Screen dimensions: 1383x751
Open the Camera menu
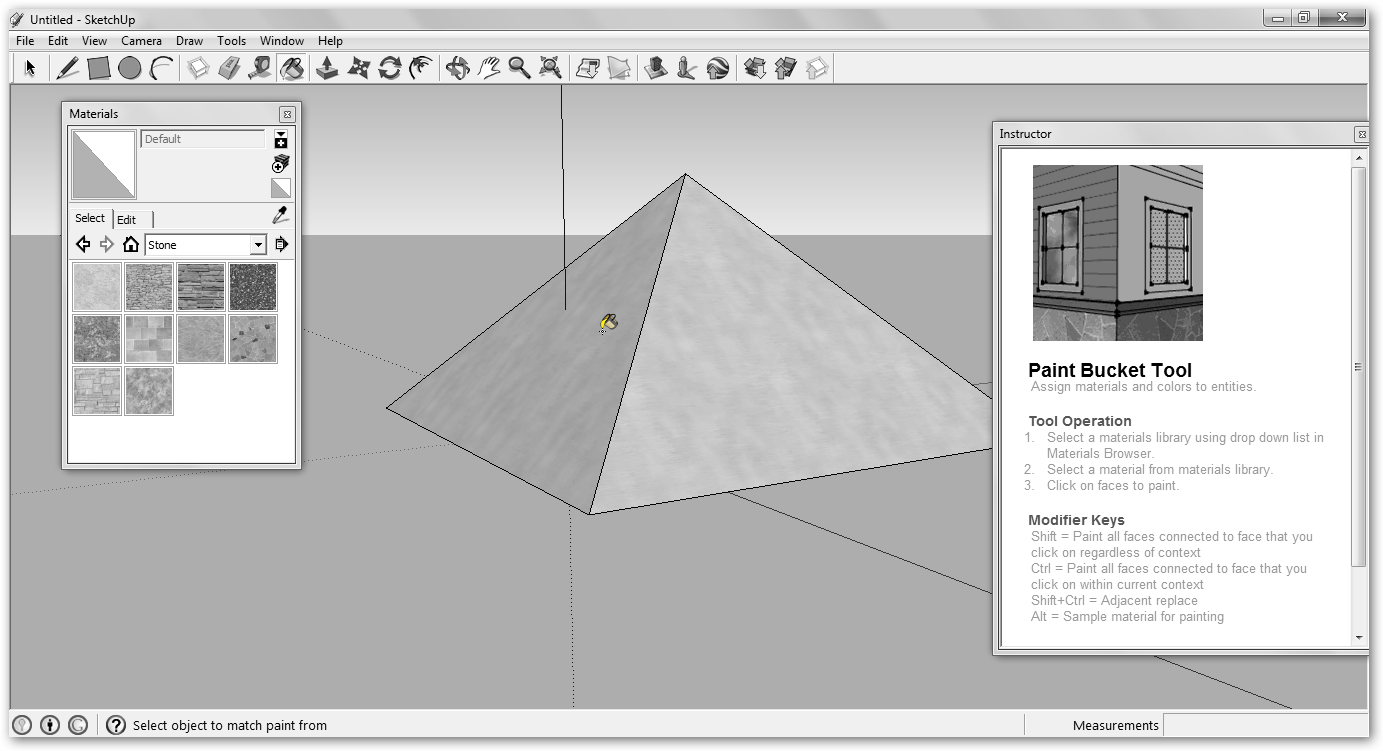coord(141,41)
